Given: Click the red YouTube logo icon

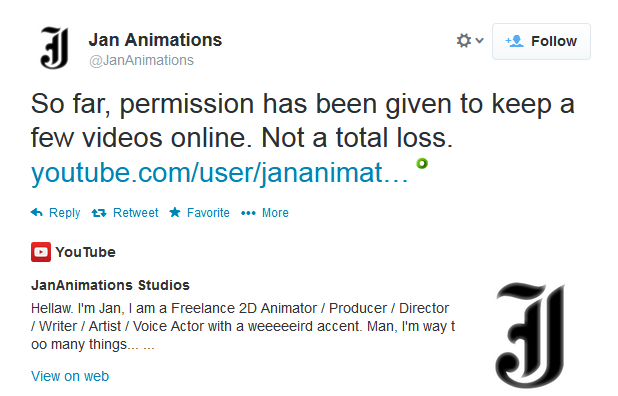Looking at the screenshot, I should [x=41, y=252].
